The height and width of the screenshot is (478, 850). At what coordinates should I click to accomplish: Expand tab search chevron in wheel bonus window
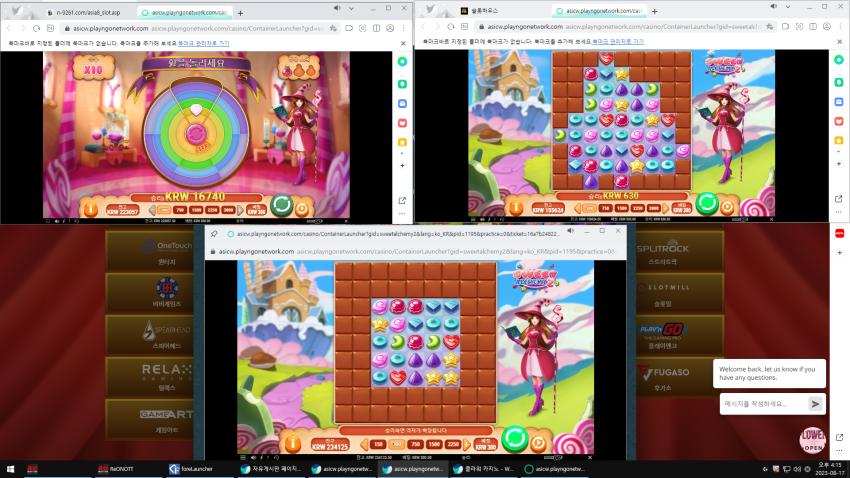[x=351, y=8]
